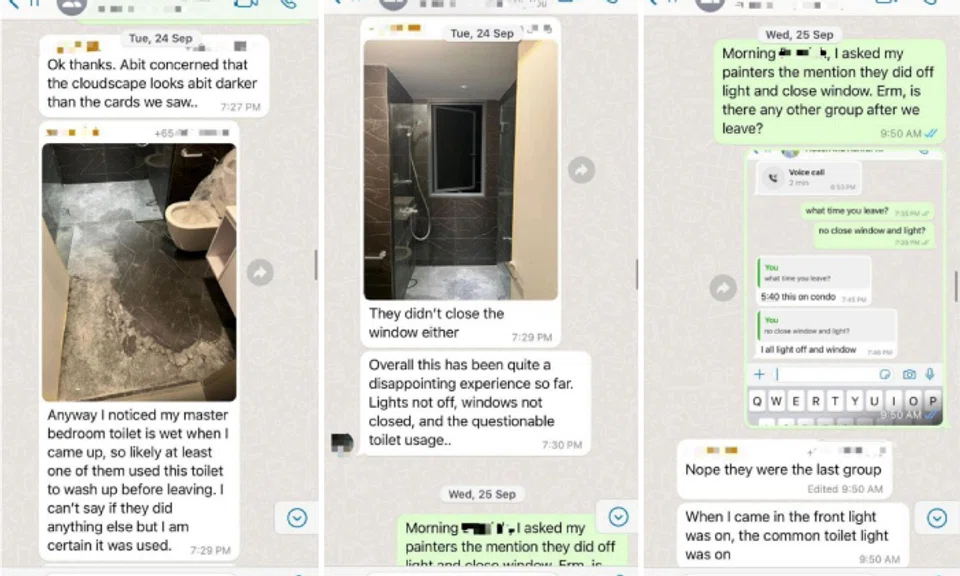Tap scroll-to-bottom chevron in right chat

[x=937, y=518]
